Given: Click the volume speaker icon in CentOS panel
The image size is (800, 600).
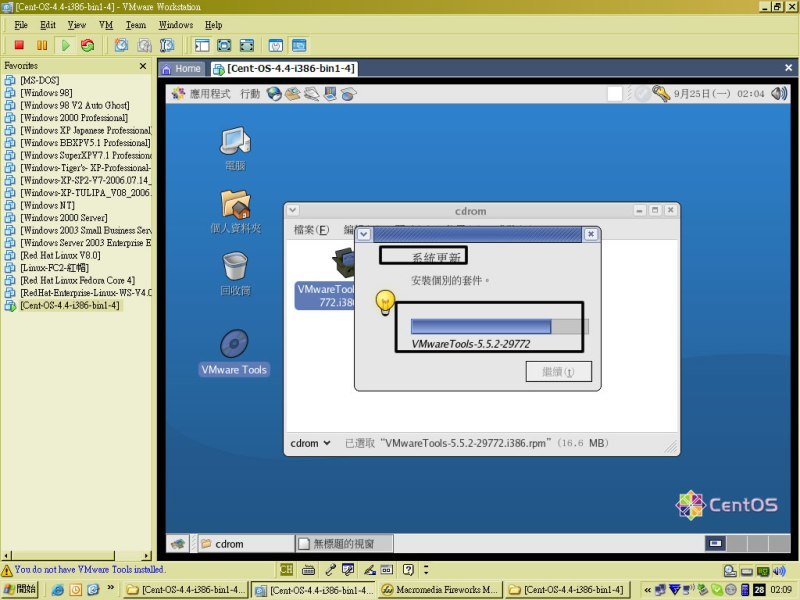Looking at the screenshot, I should coord(779,94).
